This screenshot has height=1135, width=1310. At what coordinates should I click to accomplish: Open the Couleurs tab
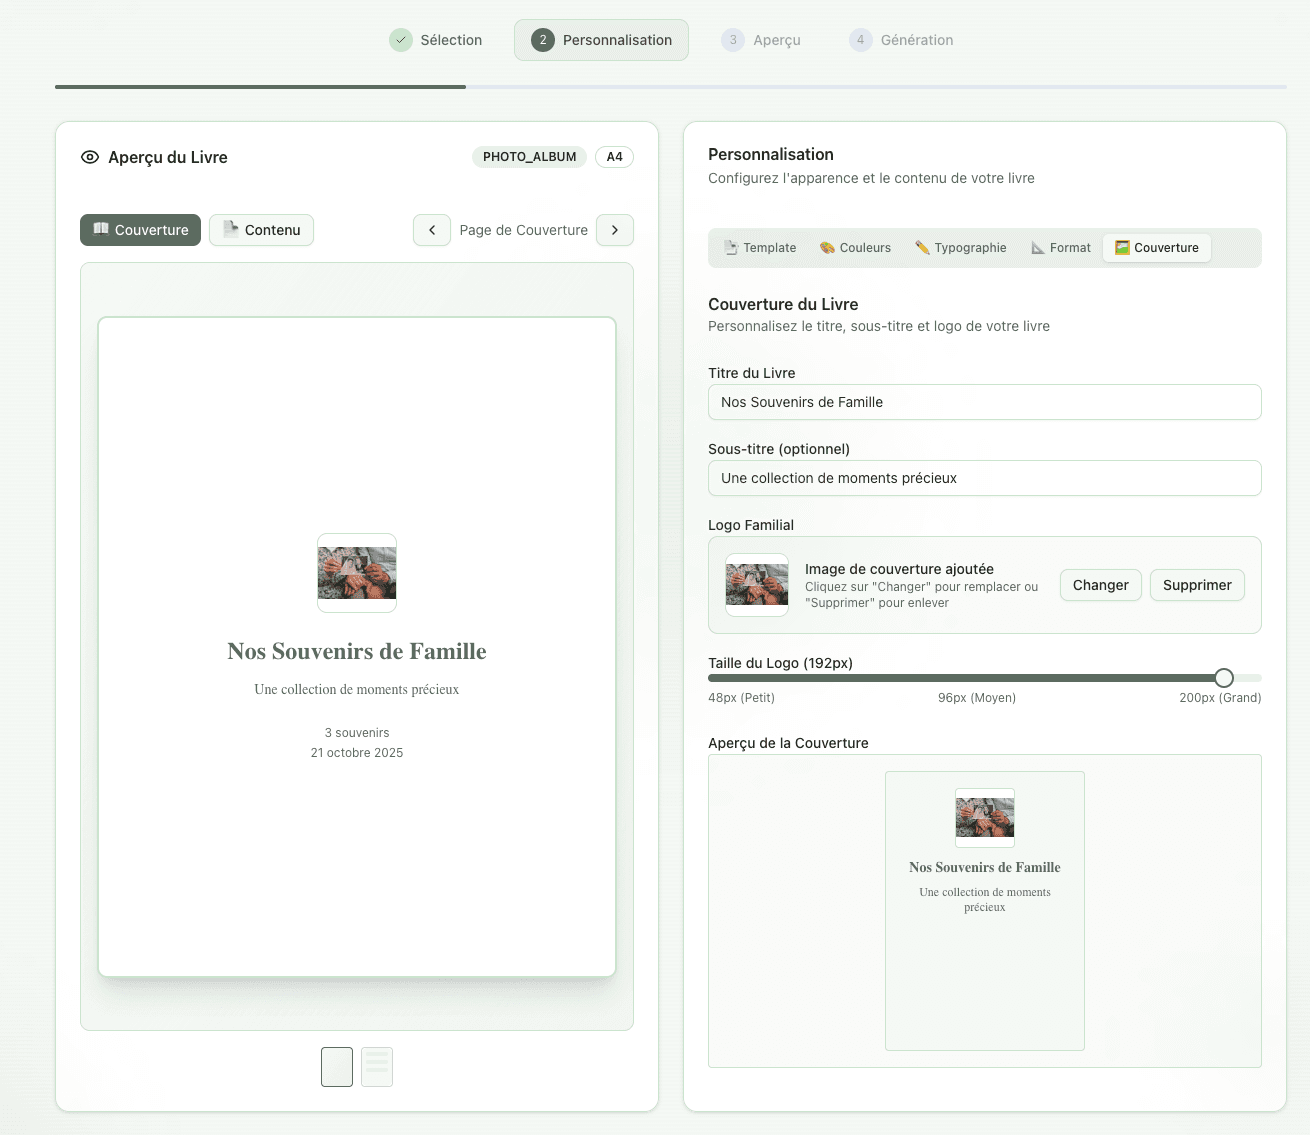point(855,248)
